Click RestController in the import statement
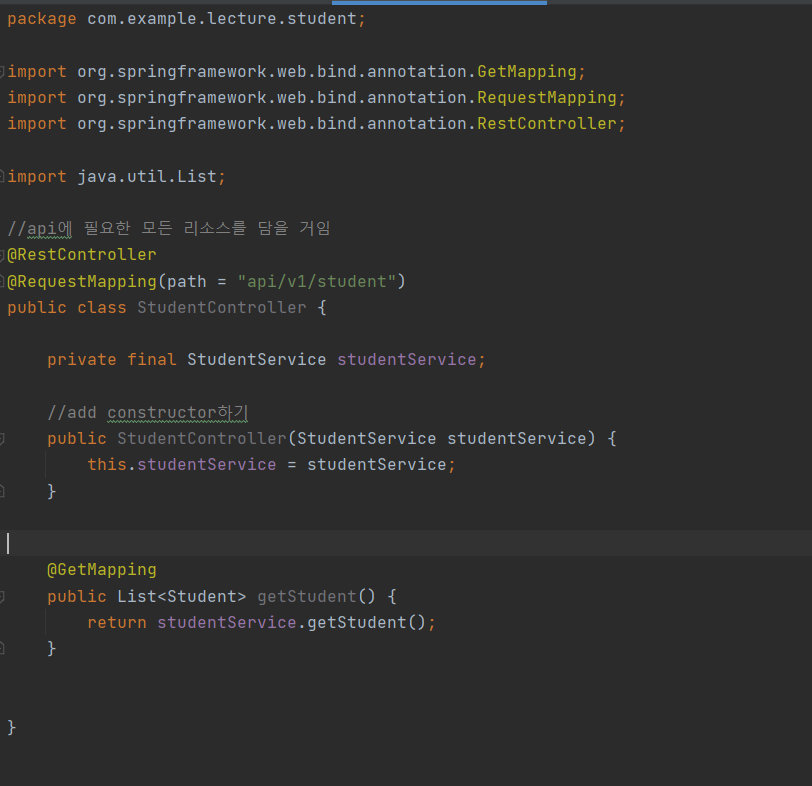The image size is (812, 786). (x=547, y=124)
